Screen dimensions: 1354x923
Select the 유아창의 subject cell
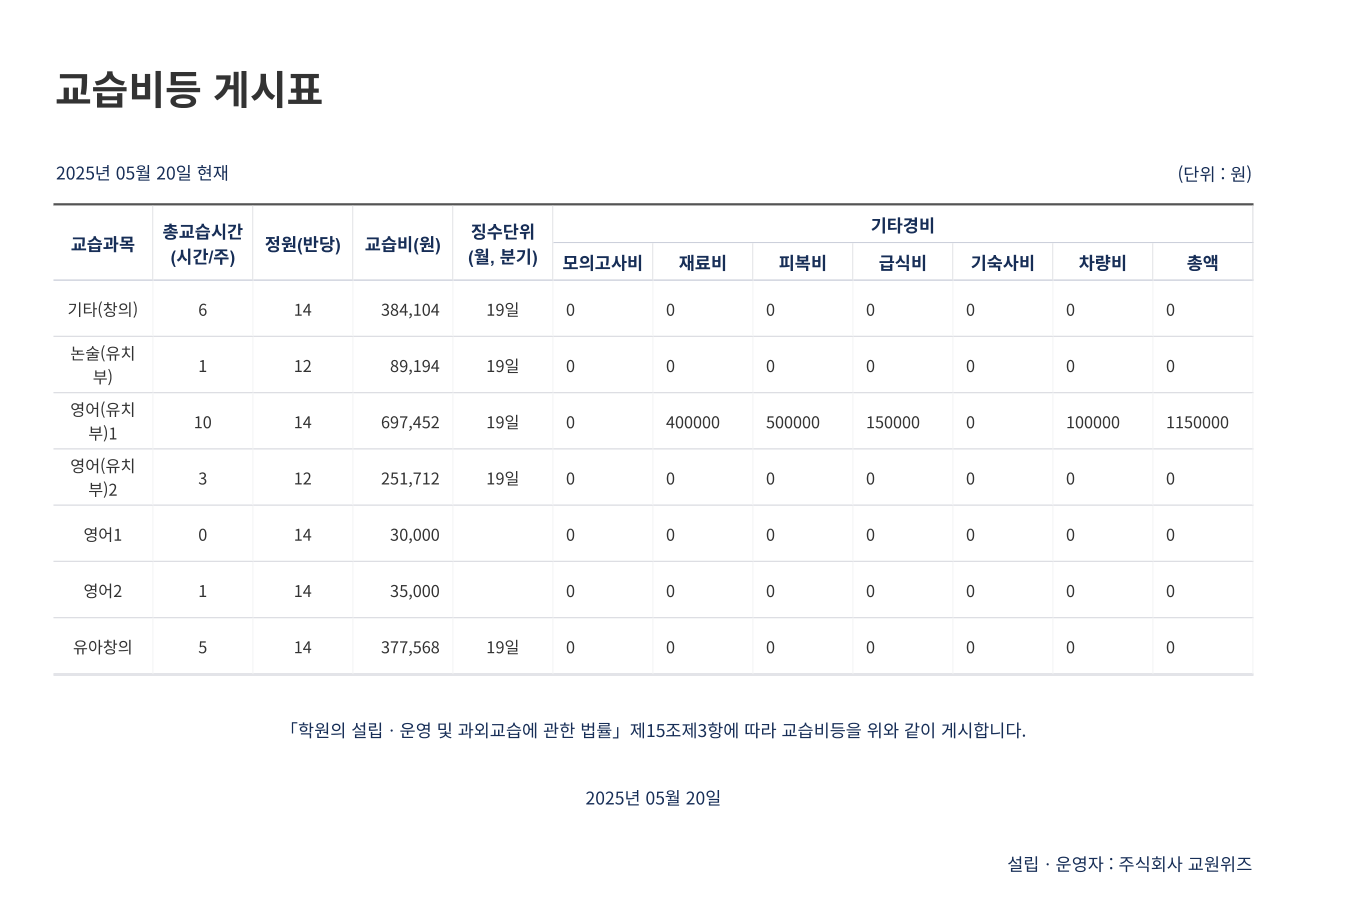click(102, 647)
